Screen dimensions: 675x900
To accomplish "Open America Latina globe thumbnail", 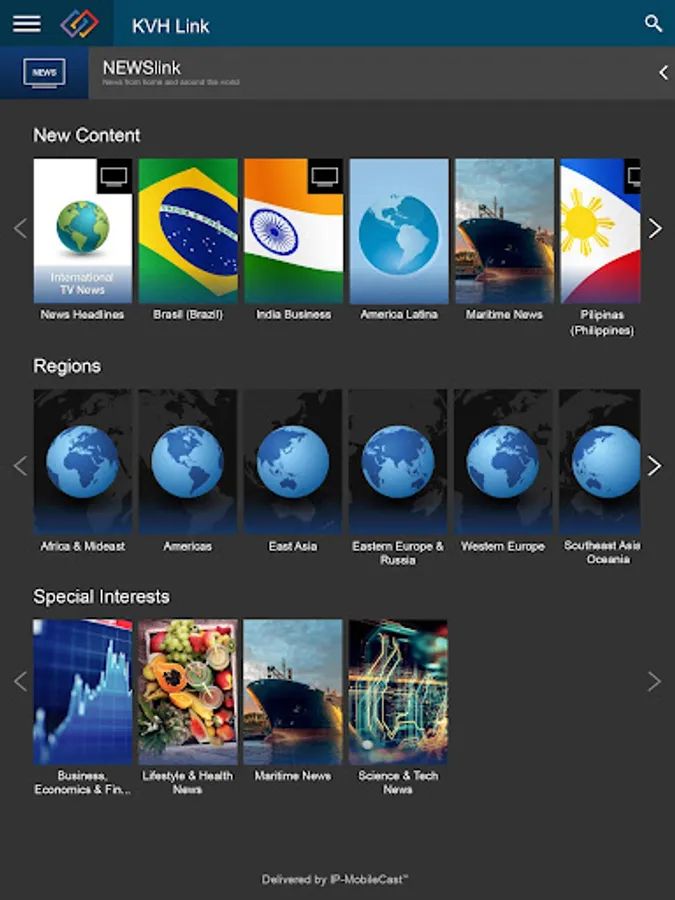I will 399,231.
